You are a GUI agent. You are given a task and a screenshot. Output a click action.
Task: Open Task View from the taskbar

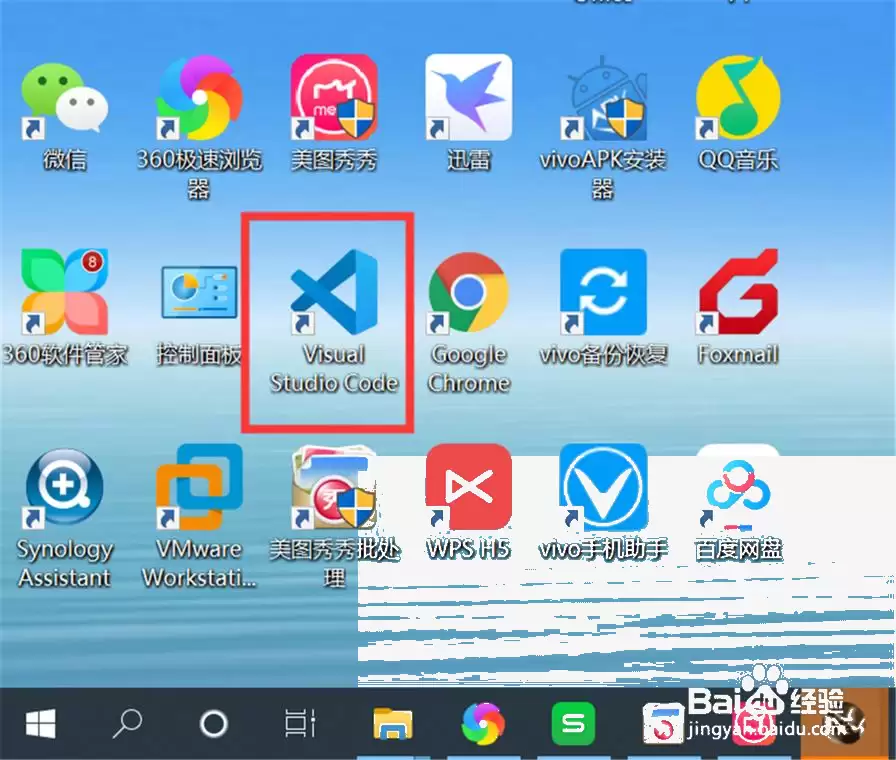pyautogui.click(x=301, y=723)
